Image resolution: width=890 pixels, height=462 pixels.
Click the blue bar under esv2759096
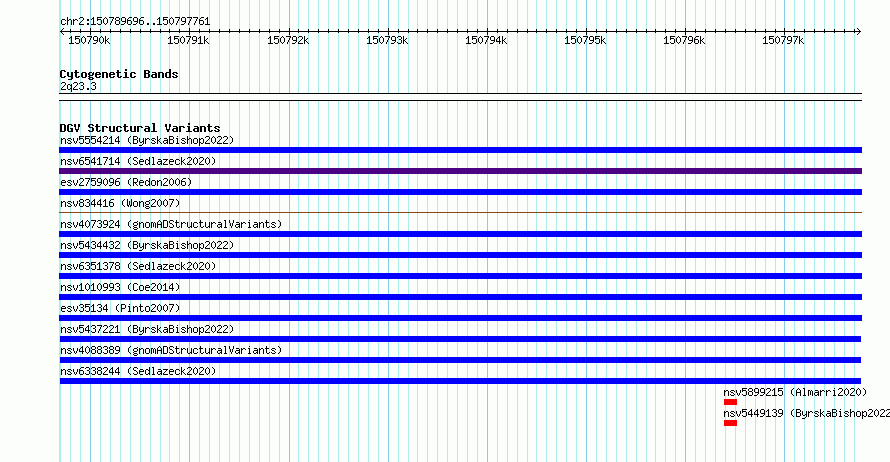click(x=460, y=192)
